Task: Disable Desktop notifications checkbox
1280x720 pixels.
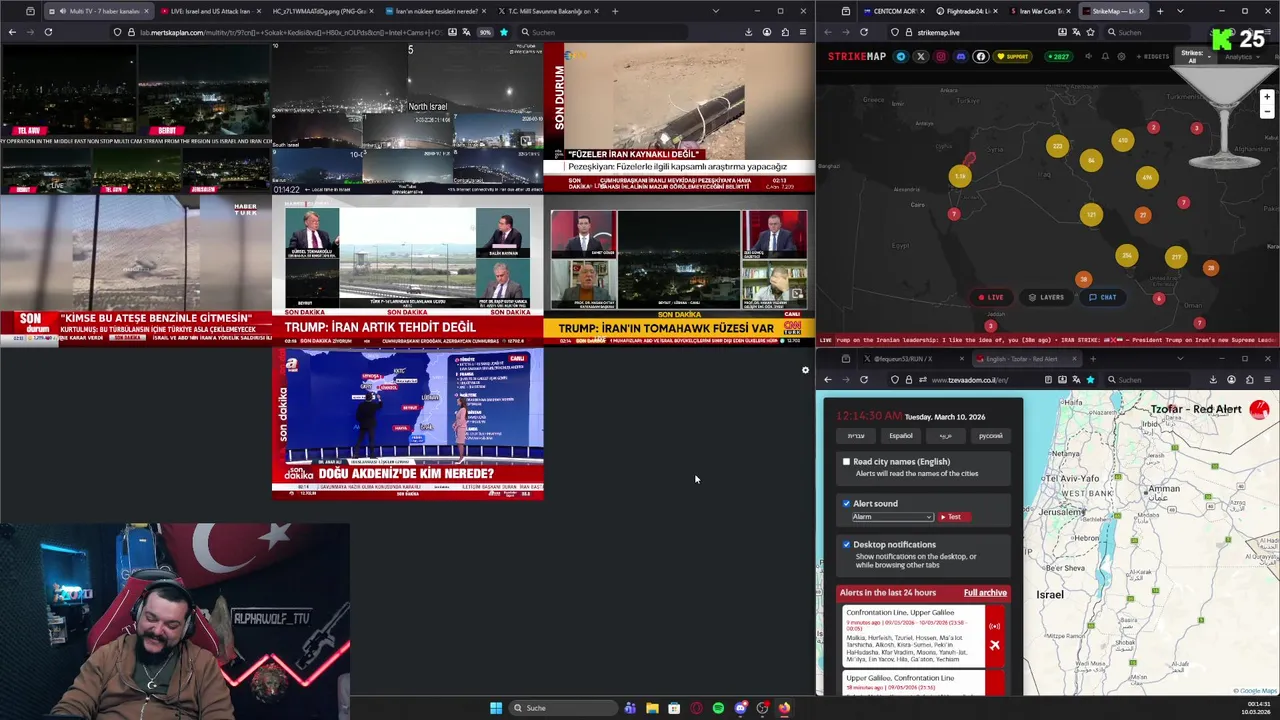Action: point(846,544)
